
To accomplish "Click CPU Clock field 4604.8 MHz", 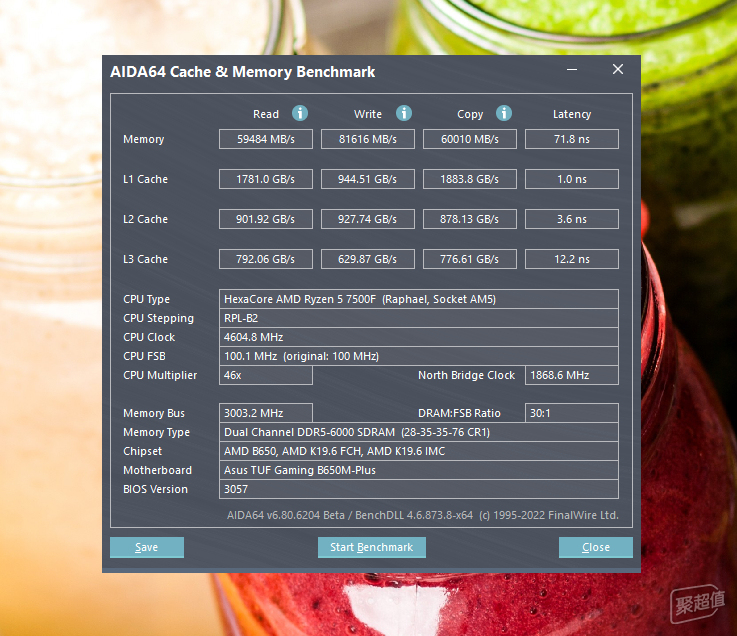I will coord(419,337).
